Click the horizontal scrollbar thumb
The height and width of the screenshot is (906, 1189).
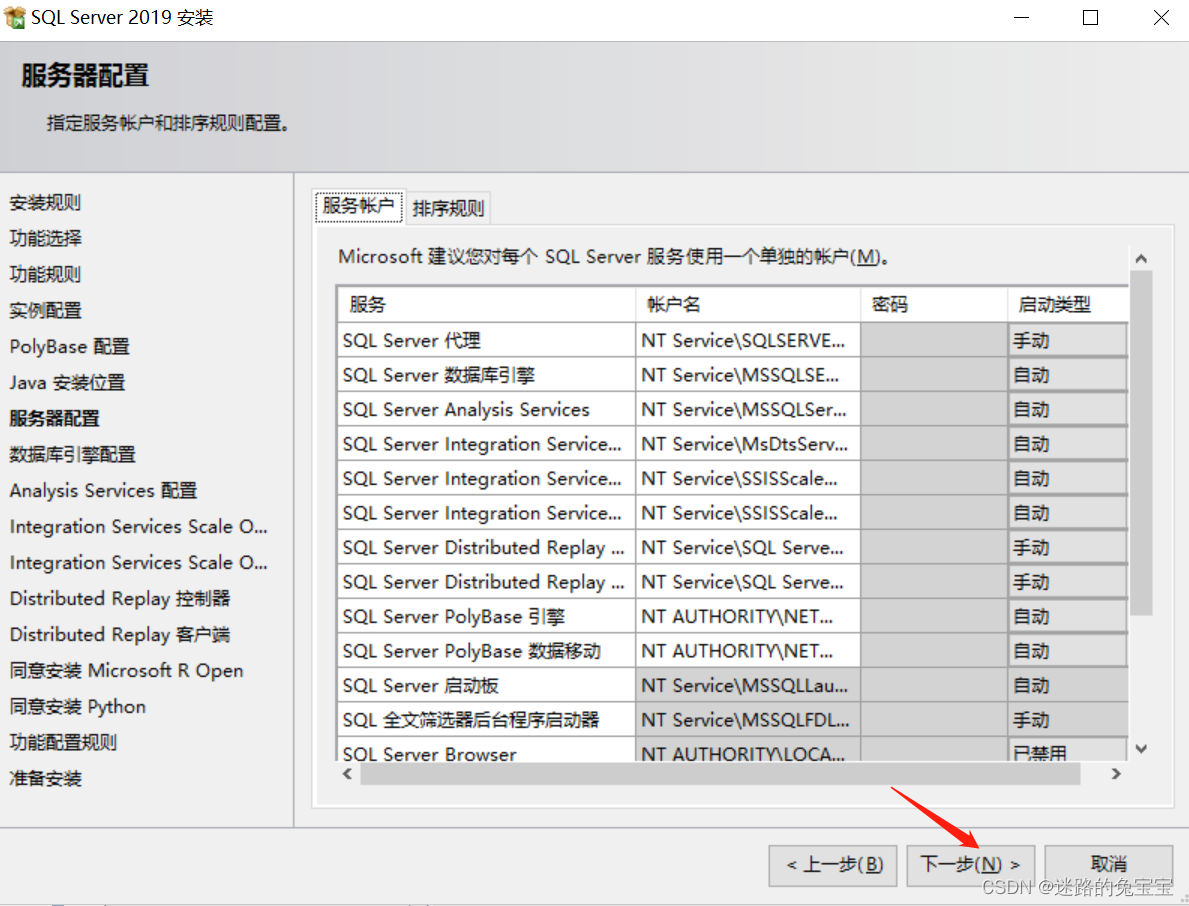(x=720, y=774)
